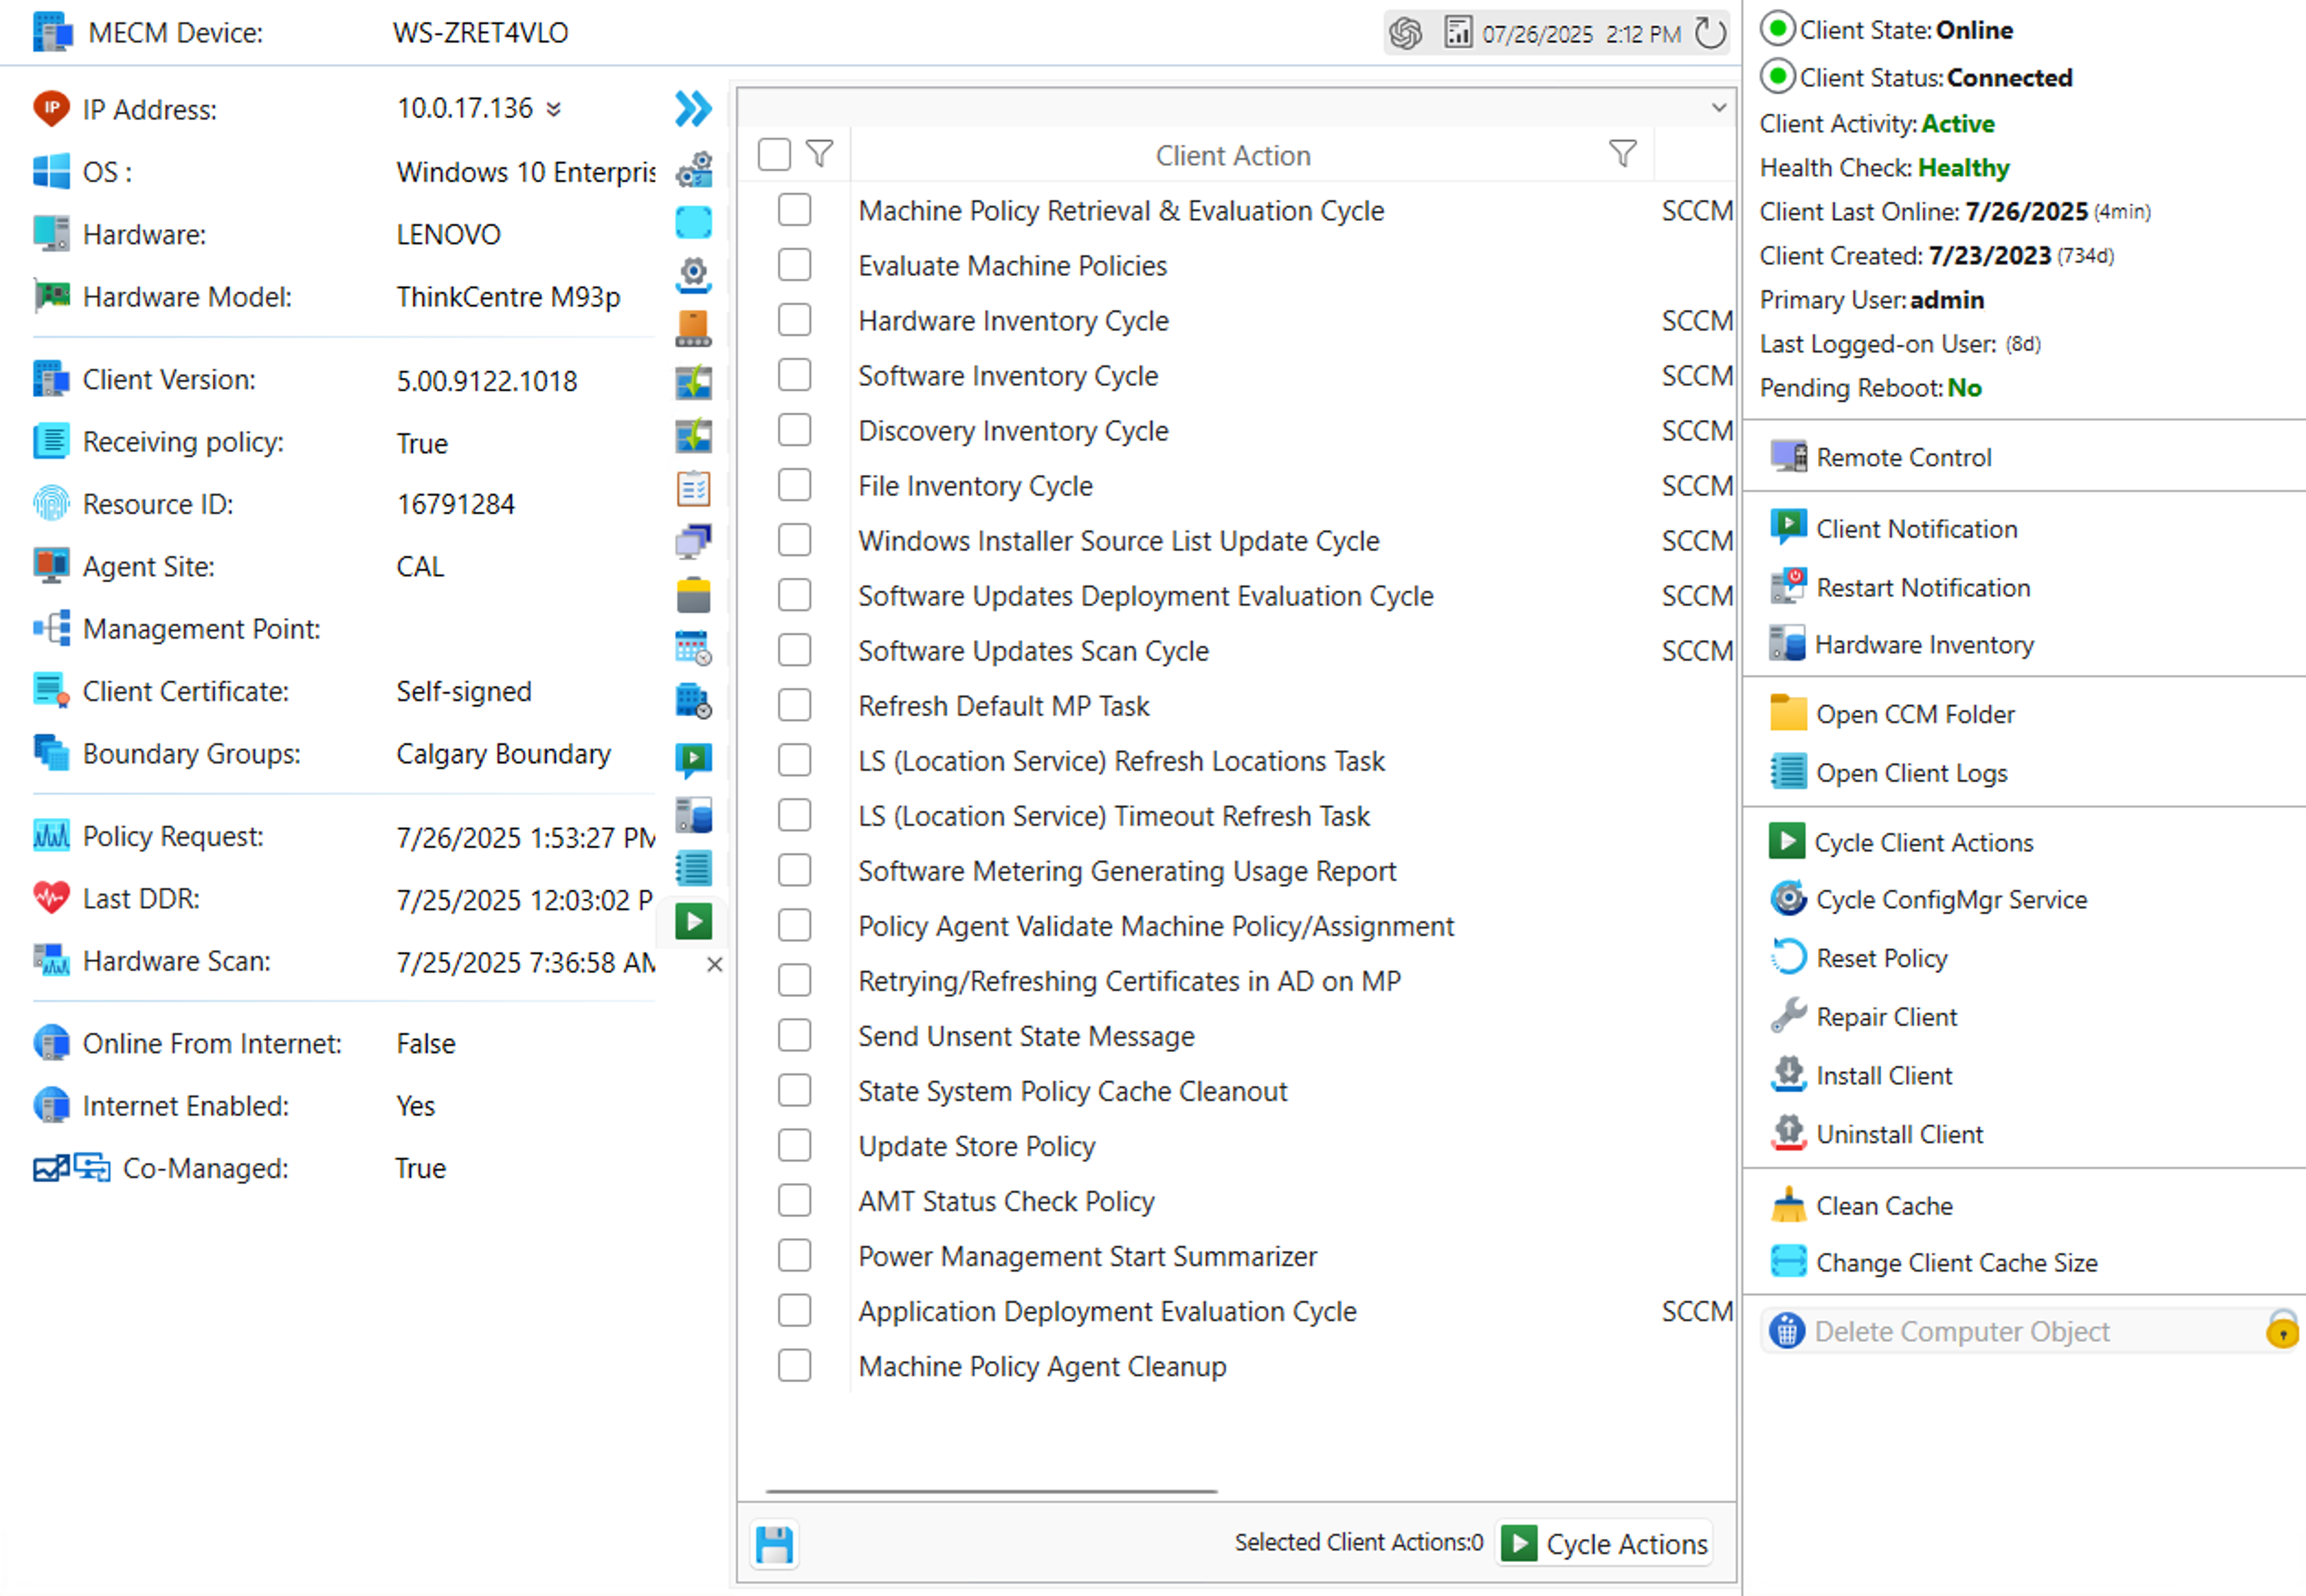Click the OpenAI-style swirl icon in the header
The image size is (2306, 1596).
[1405, 33]
